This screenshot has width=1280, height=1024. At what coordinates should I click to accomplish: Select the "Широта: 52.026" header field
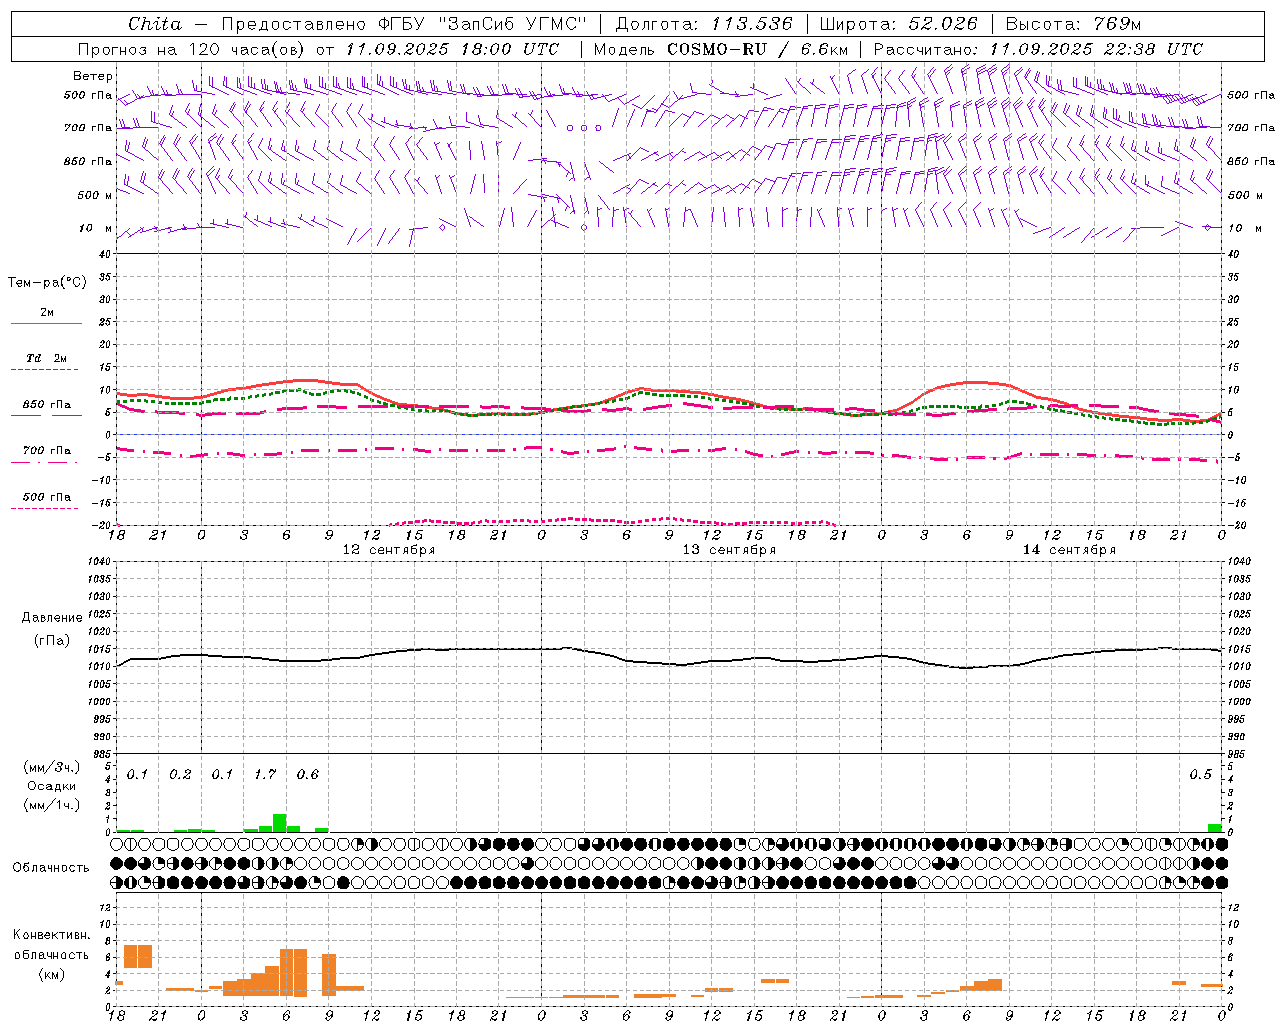point(898,24)
